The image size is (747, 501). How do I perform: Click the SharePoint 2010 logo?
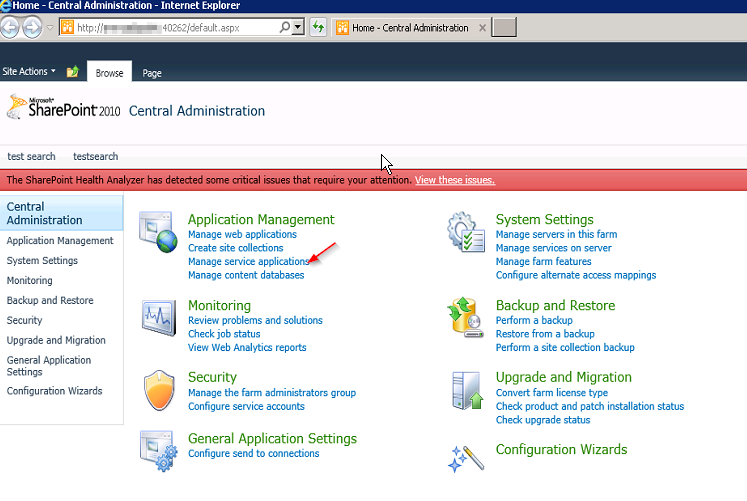[x=63, y=107]
